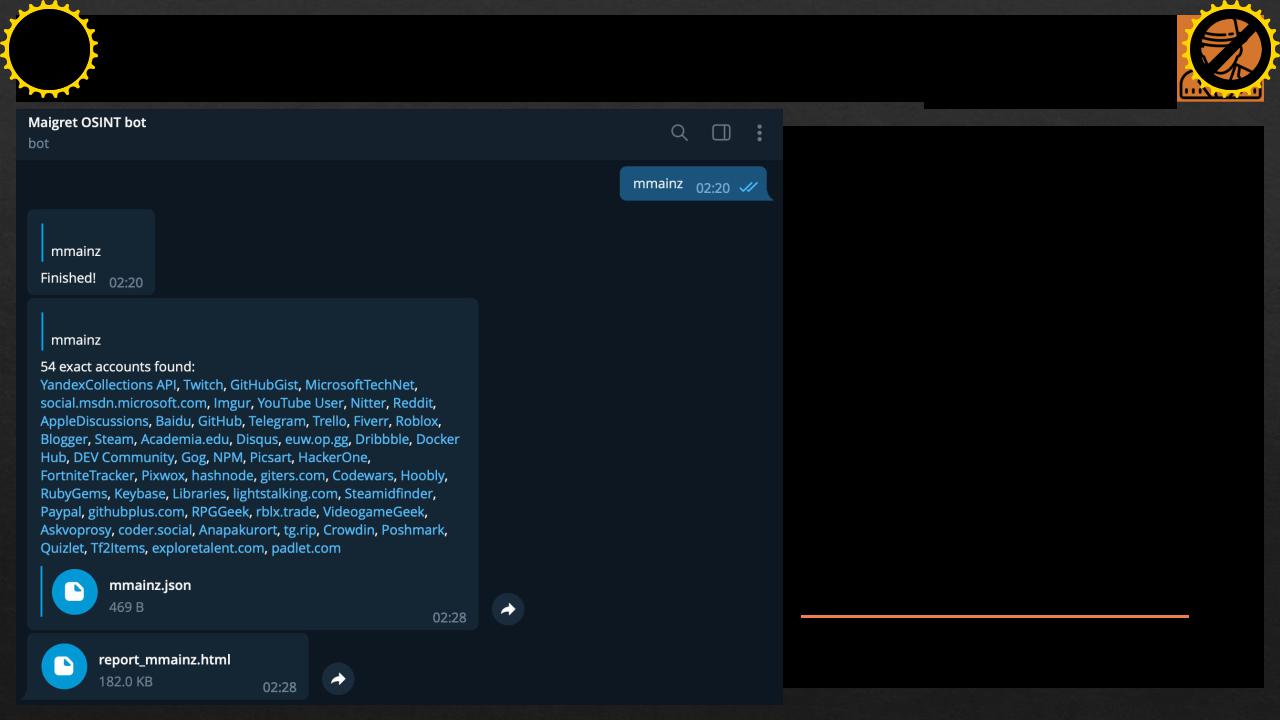Image resolution: width=1280 pixels, height=720 pixels.
Task: Open the Fiverr link
Action: coord(371,421)
